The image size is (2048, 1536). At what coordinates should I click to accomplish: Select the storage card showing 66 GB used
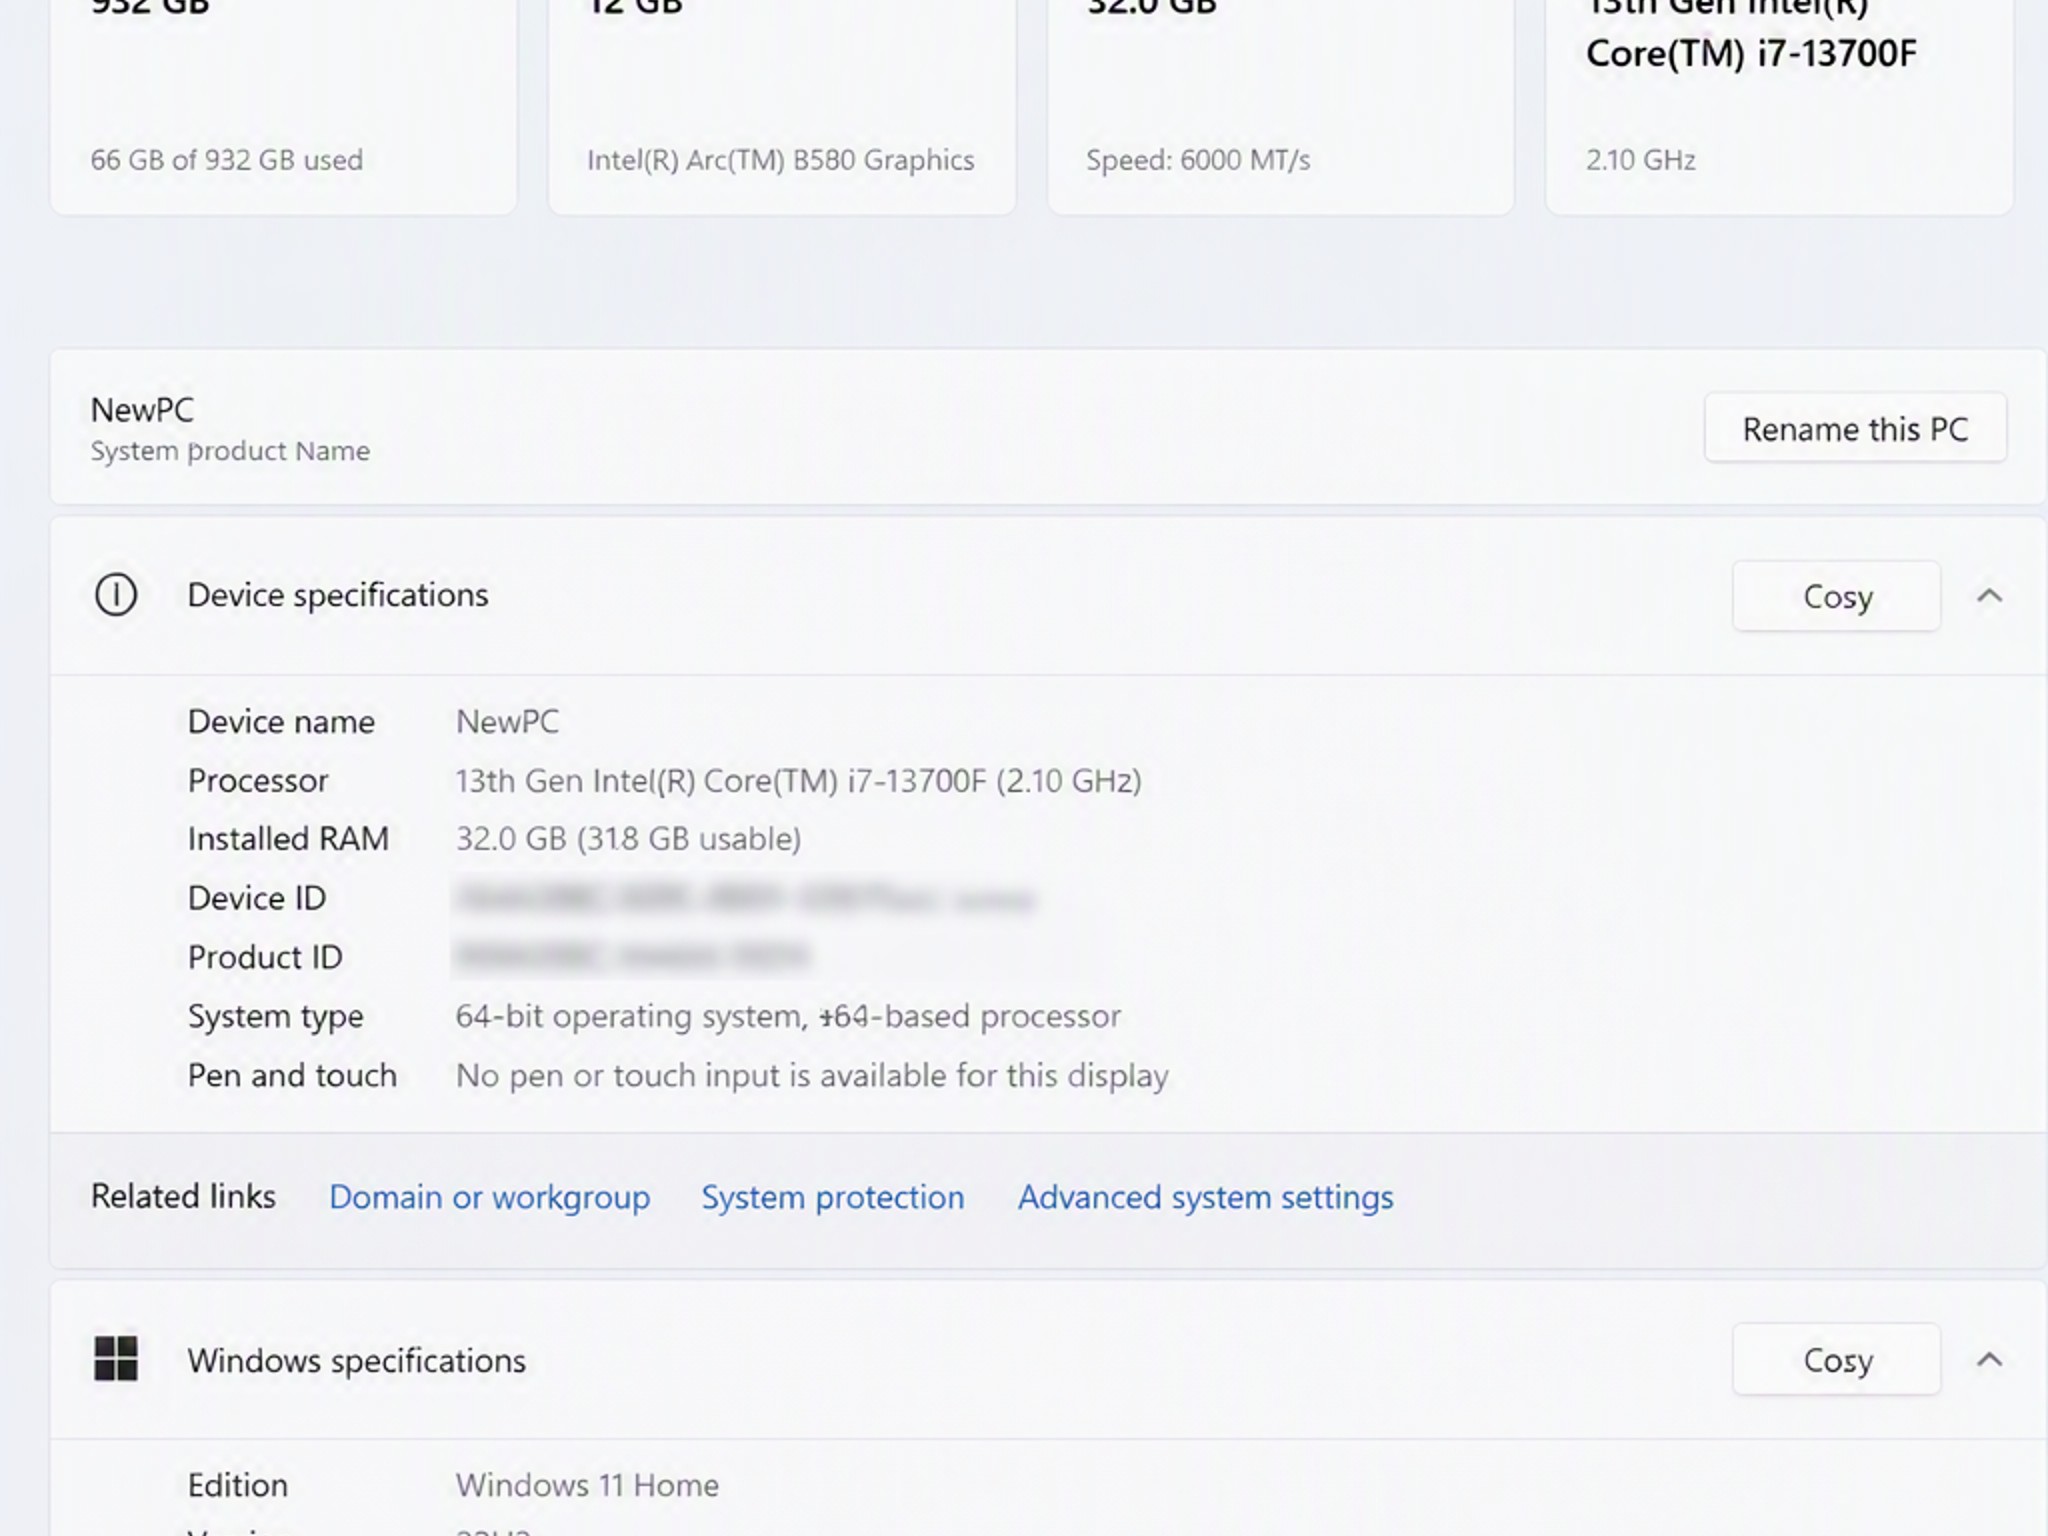tap(284, 107)
